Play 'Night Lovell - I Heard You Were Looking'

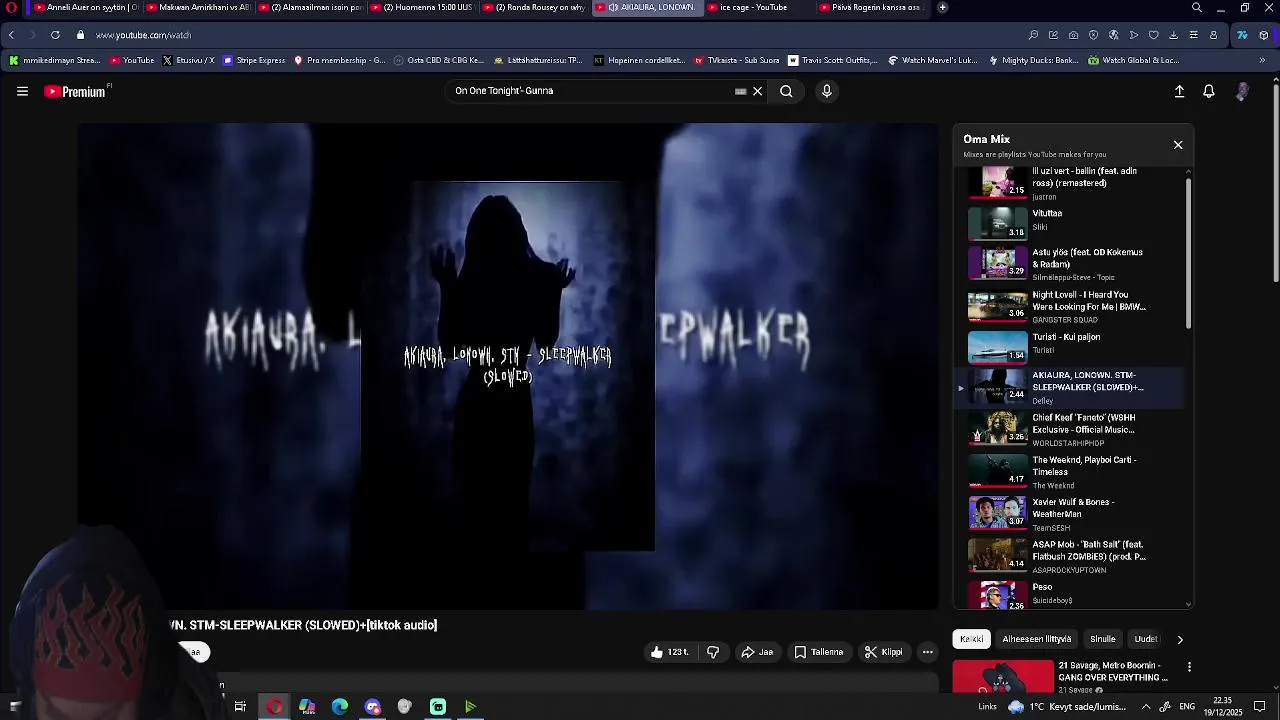[x=1069, y=306]
